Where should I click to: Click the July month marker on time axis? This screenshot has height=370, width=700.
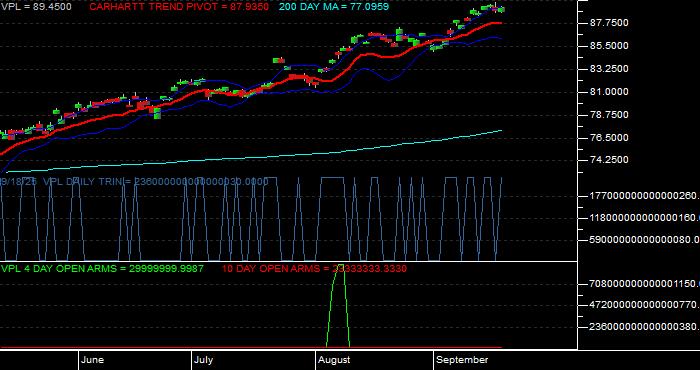point(204,360)
